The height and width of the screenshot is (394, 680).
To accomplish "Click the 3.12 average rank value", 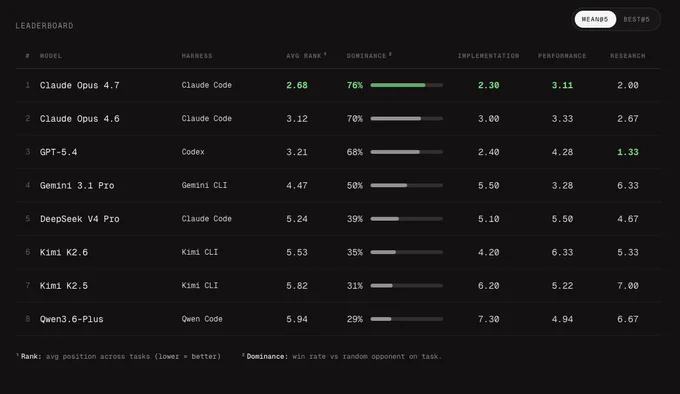I will click(297, 119).
